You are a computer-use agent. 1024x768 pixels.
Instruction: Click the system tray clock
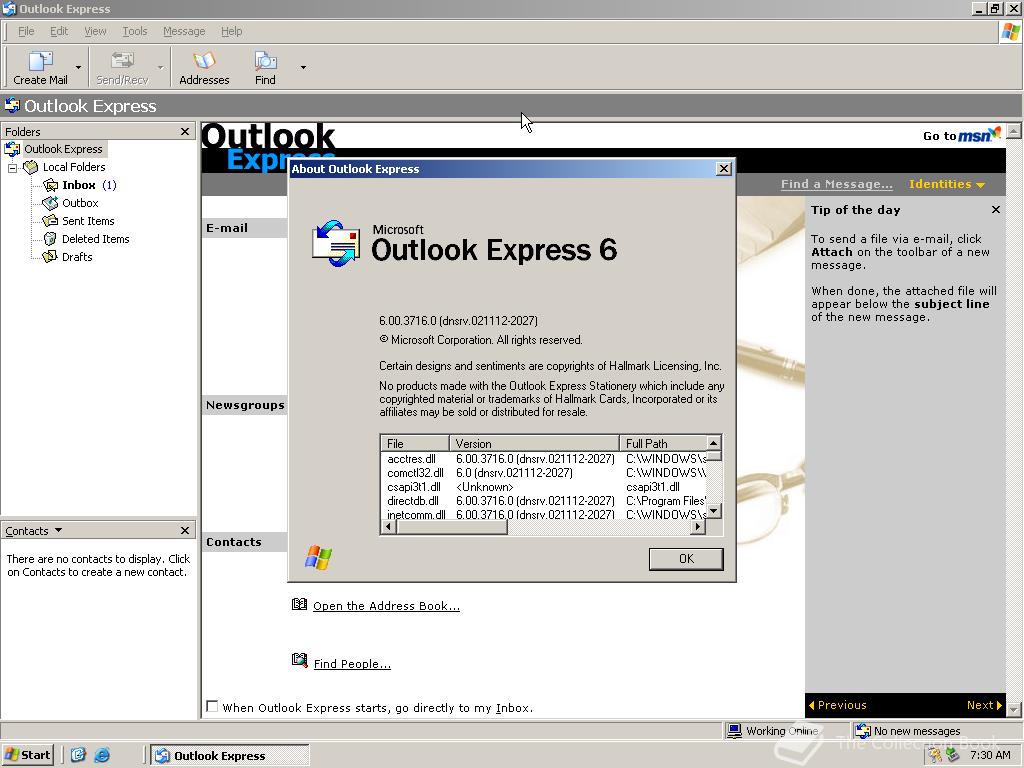(x=990, y=755)
